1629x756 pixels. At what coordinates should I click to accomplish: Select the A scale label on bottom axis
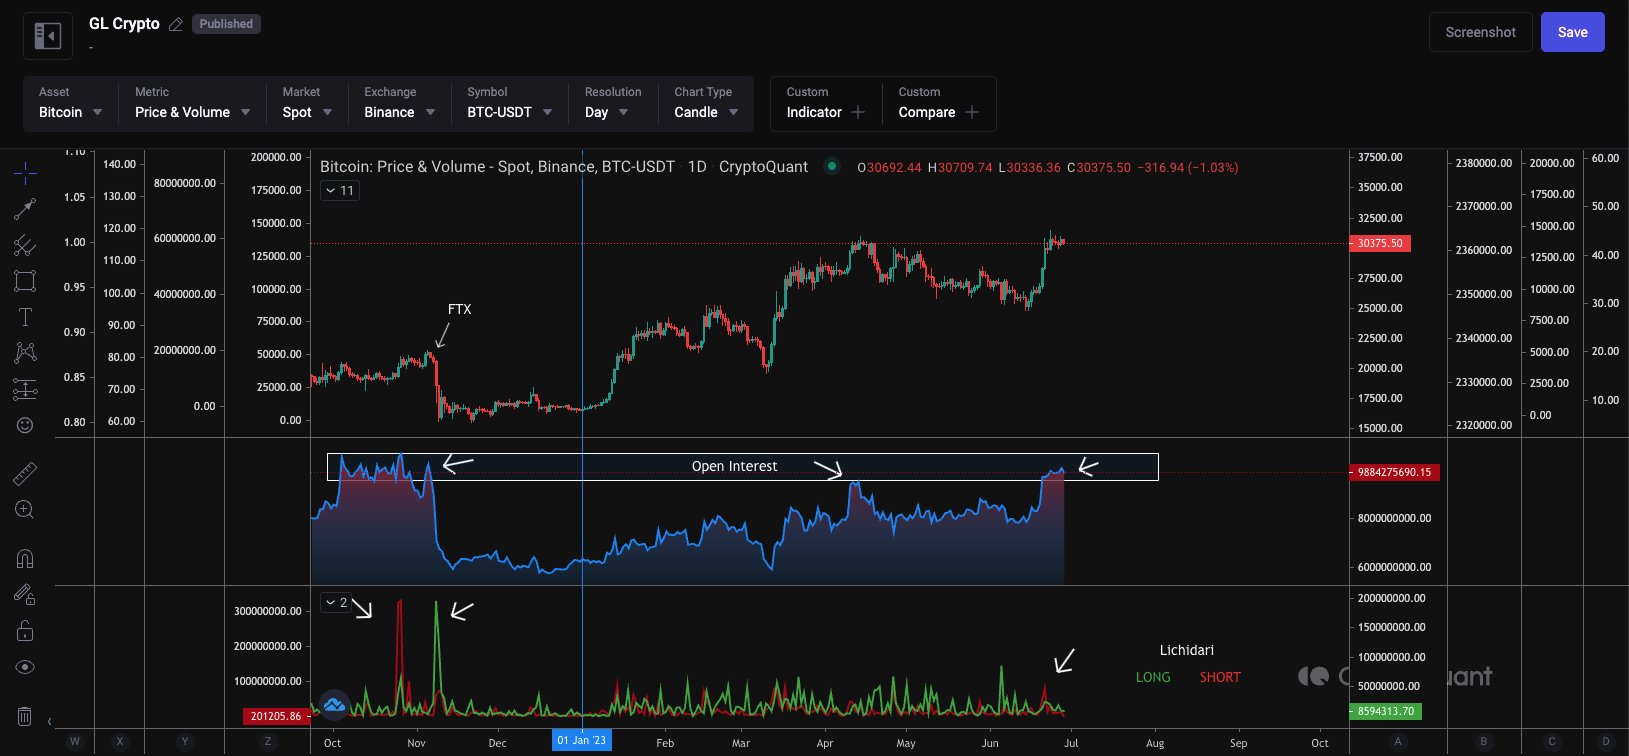point(1398,742)
